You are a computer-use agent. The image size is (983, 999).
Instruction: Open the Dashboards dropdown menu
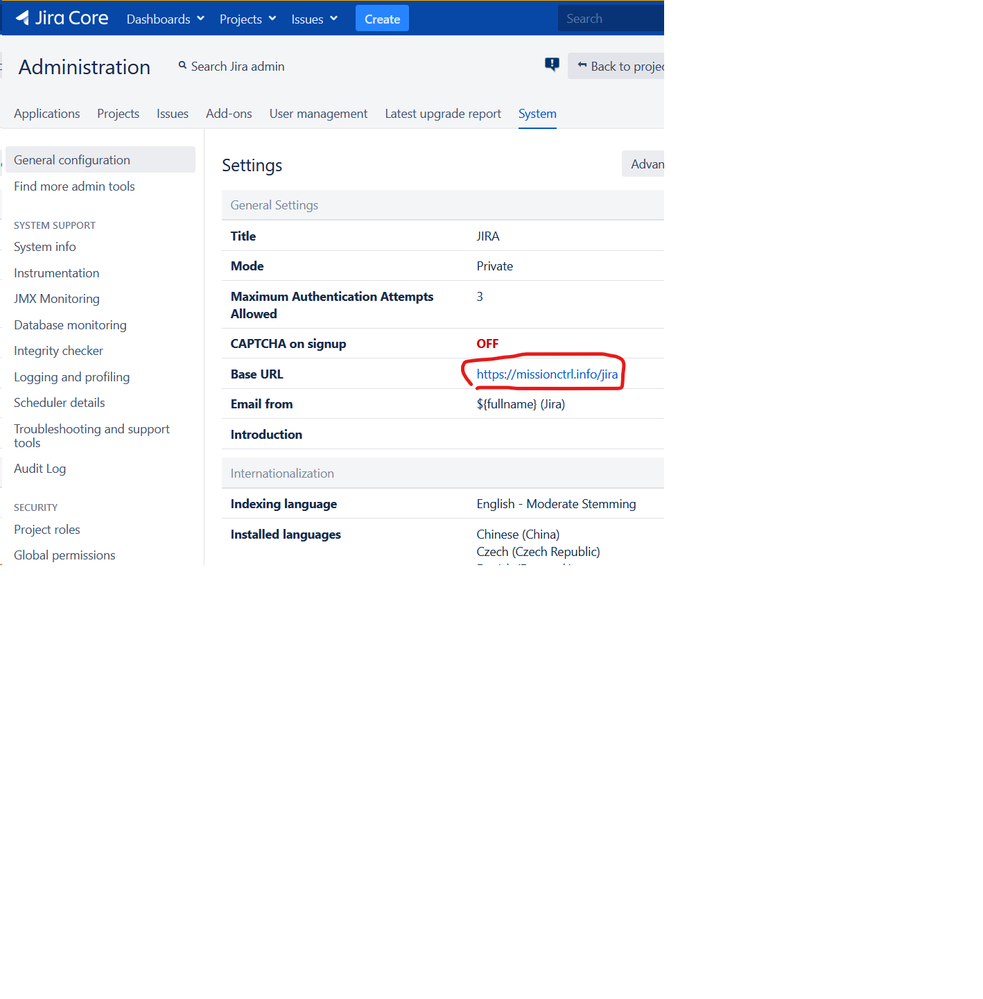(165, 19)
